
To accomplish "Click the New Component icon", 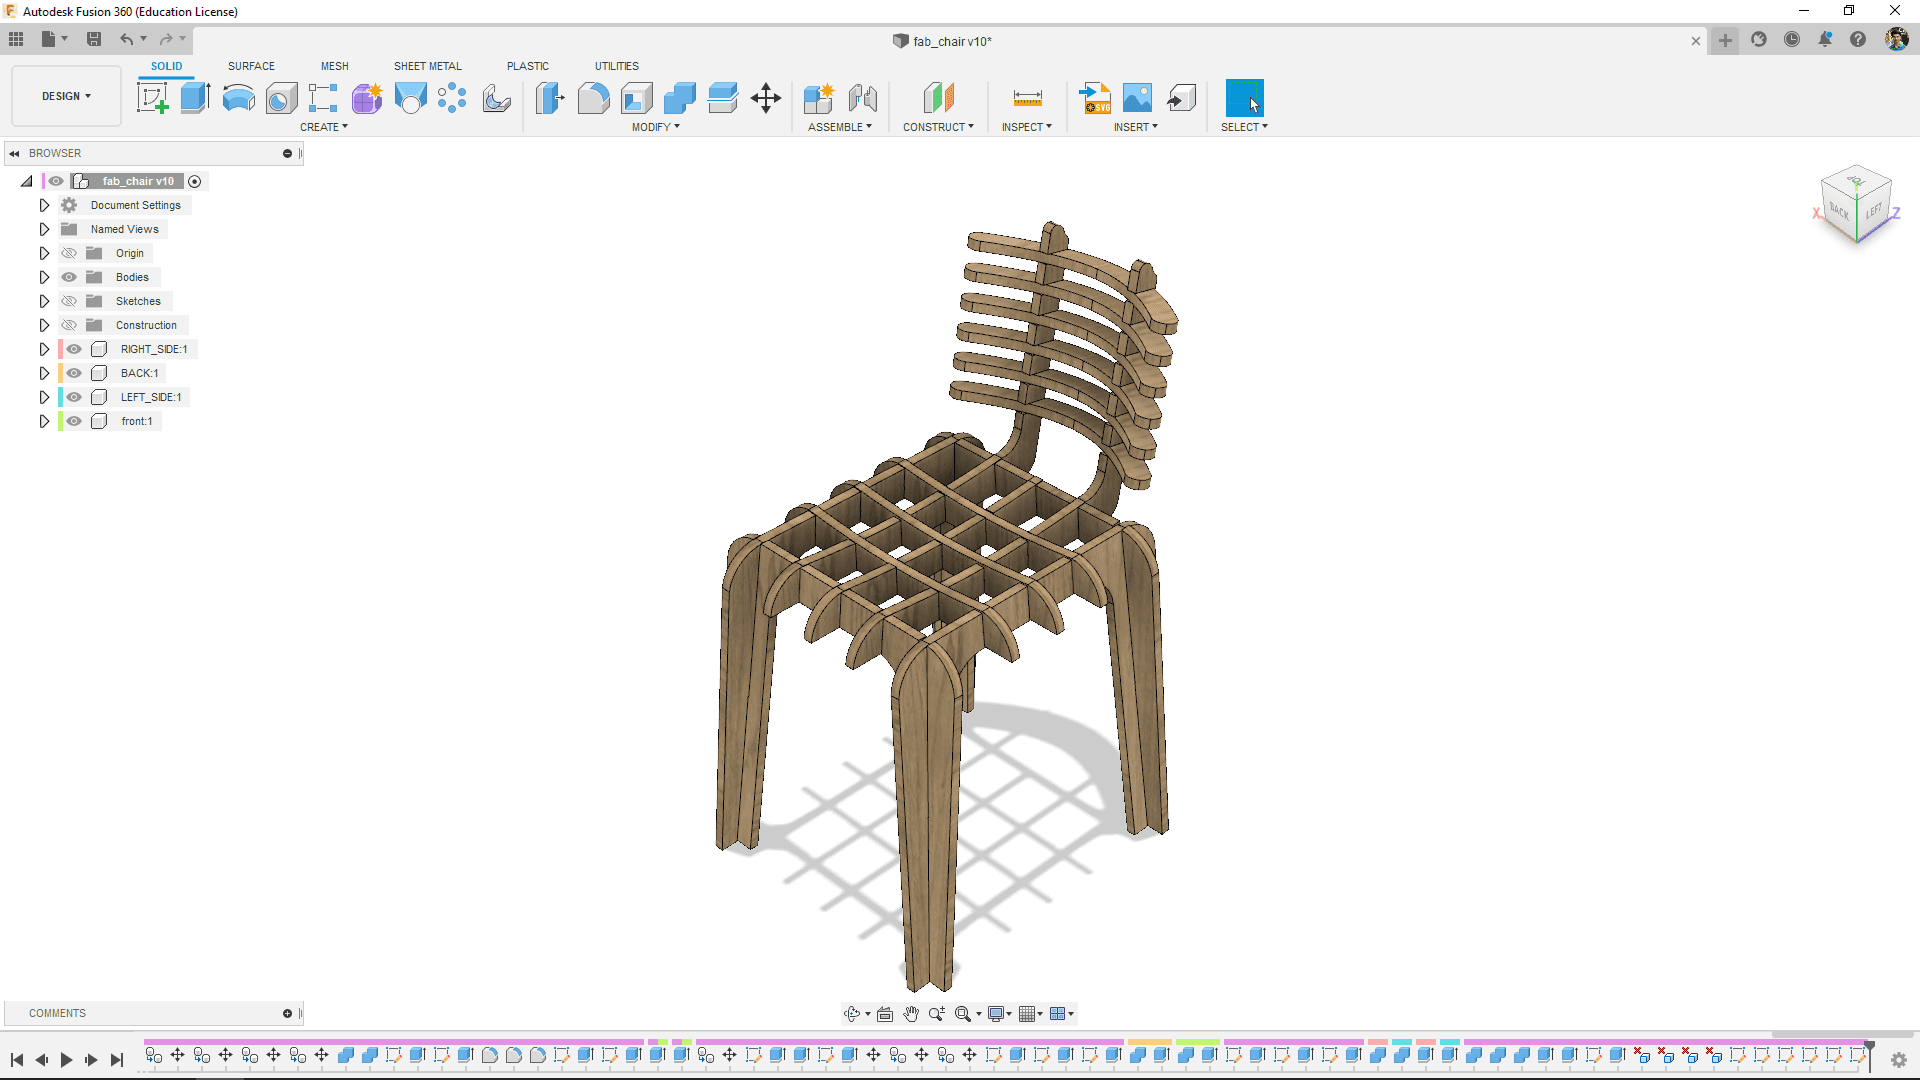I will tap(818, 98).
